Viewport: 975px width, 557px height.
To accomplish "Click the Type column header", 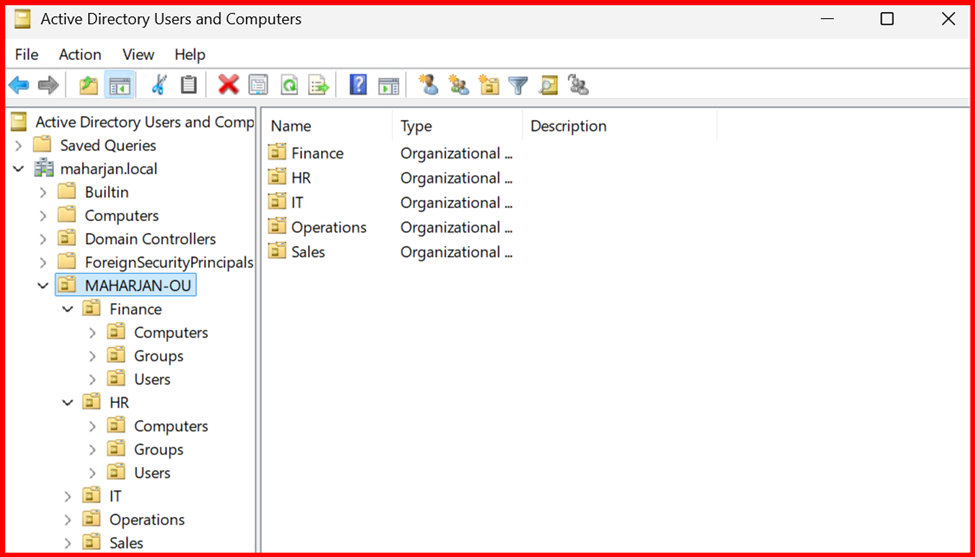I will point(416,126).
